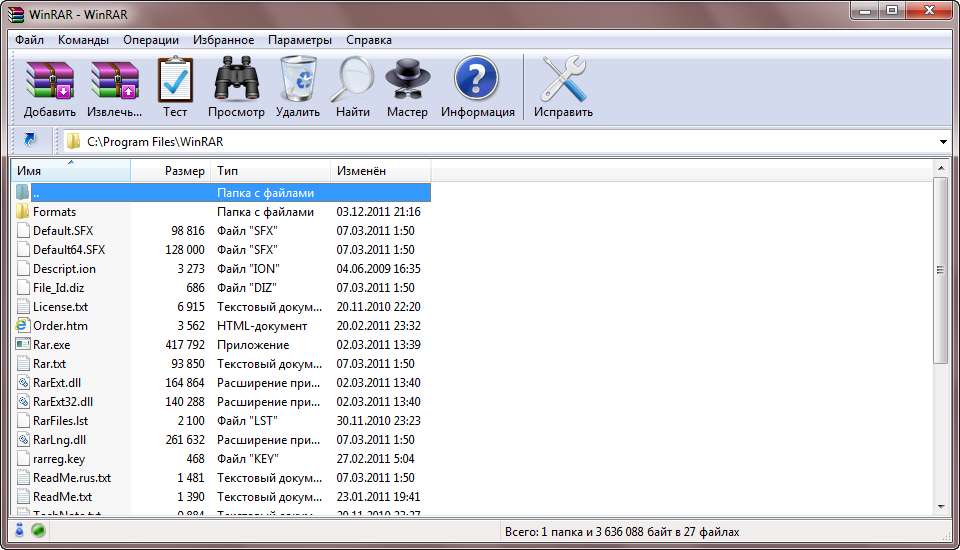This screenshot has height=550, width=960.
Task: Open Найти (Find) magnifier icon
Action: 353,80
